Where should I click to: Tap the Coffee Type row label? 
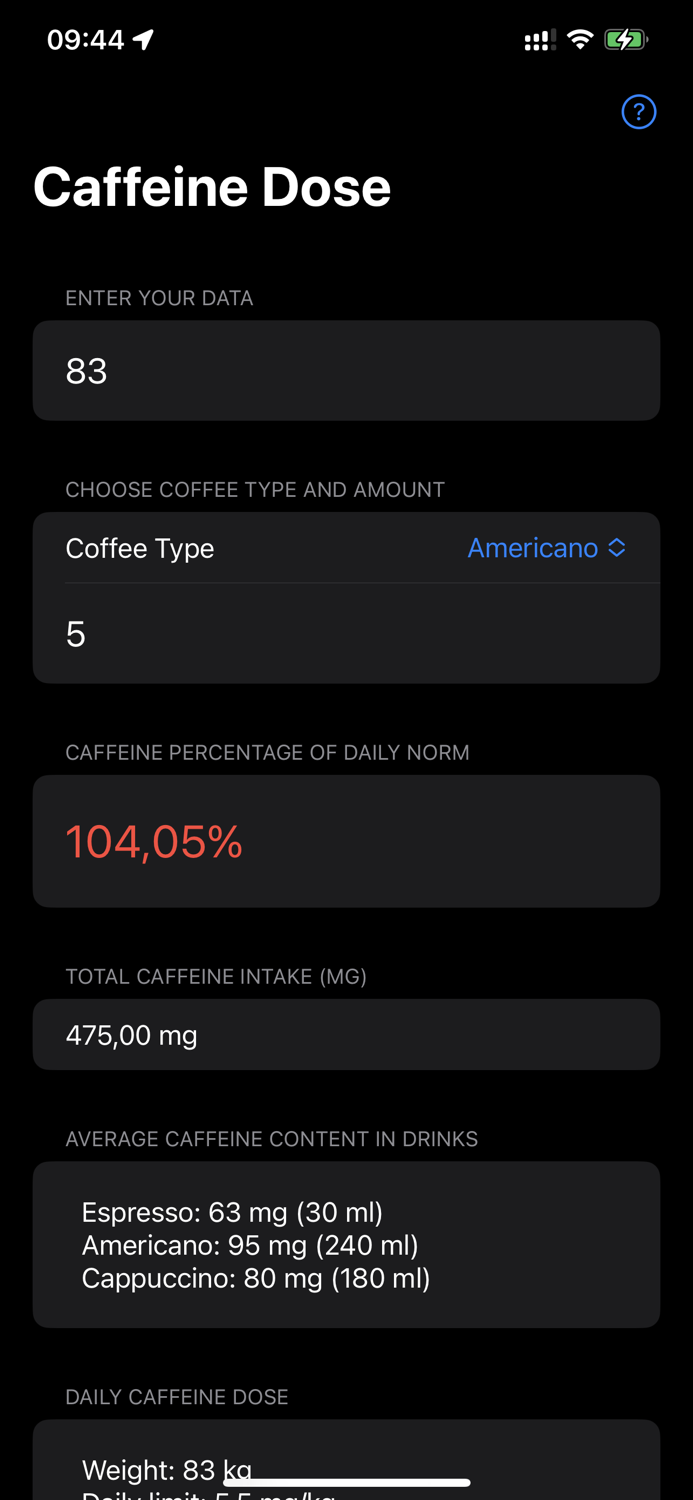coord(140,547)
